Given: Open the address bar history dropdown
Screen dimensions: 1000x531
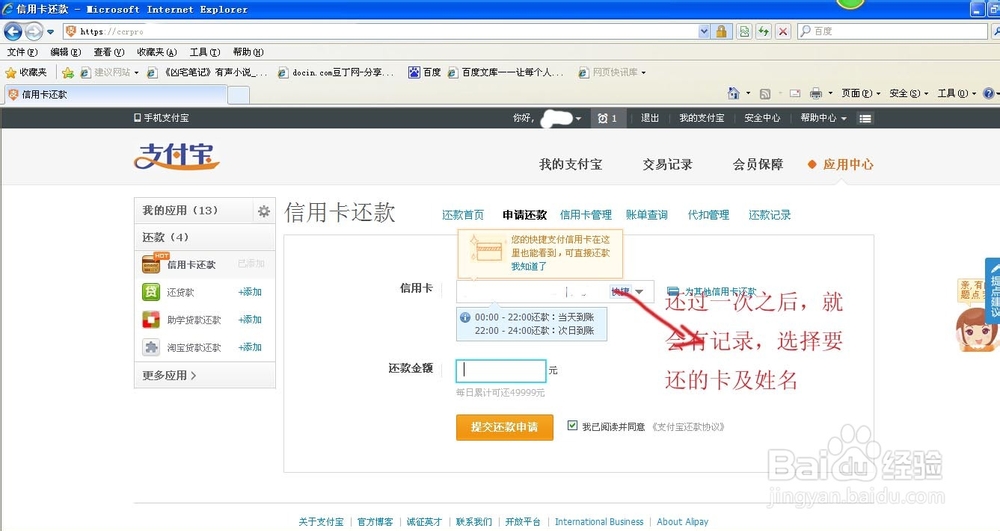Looking at the screenshot, I should click(x=703, y=31).
